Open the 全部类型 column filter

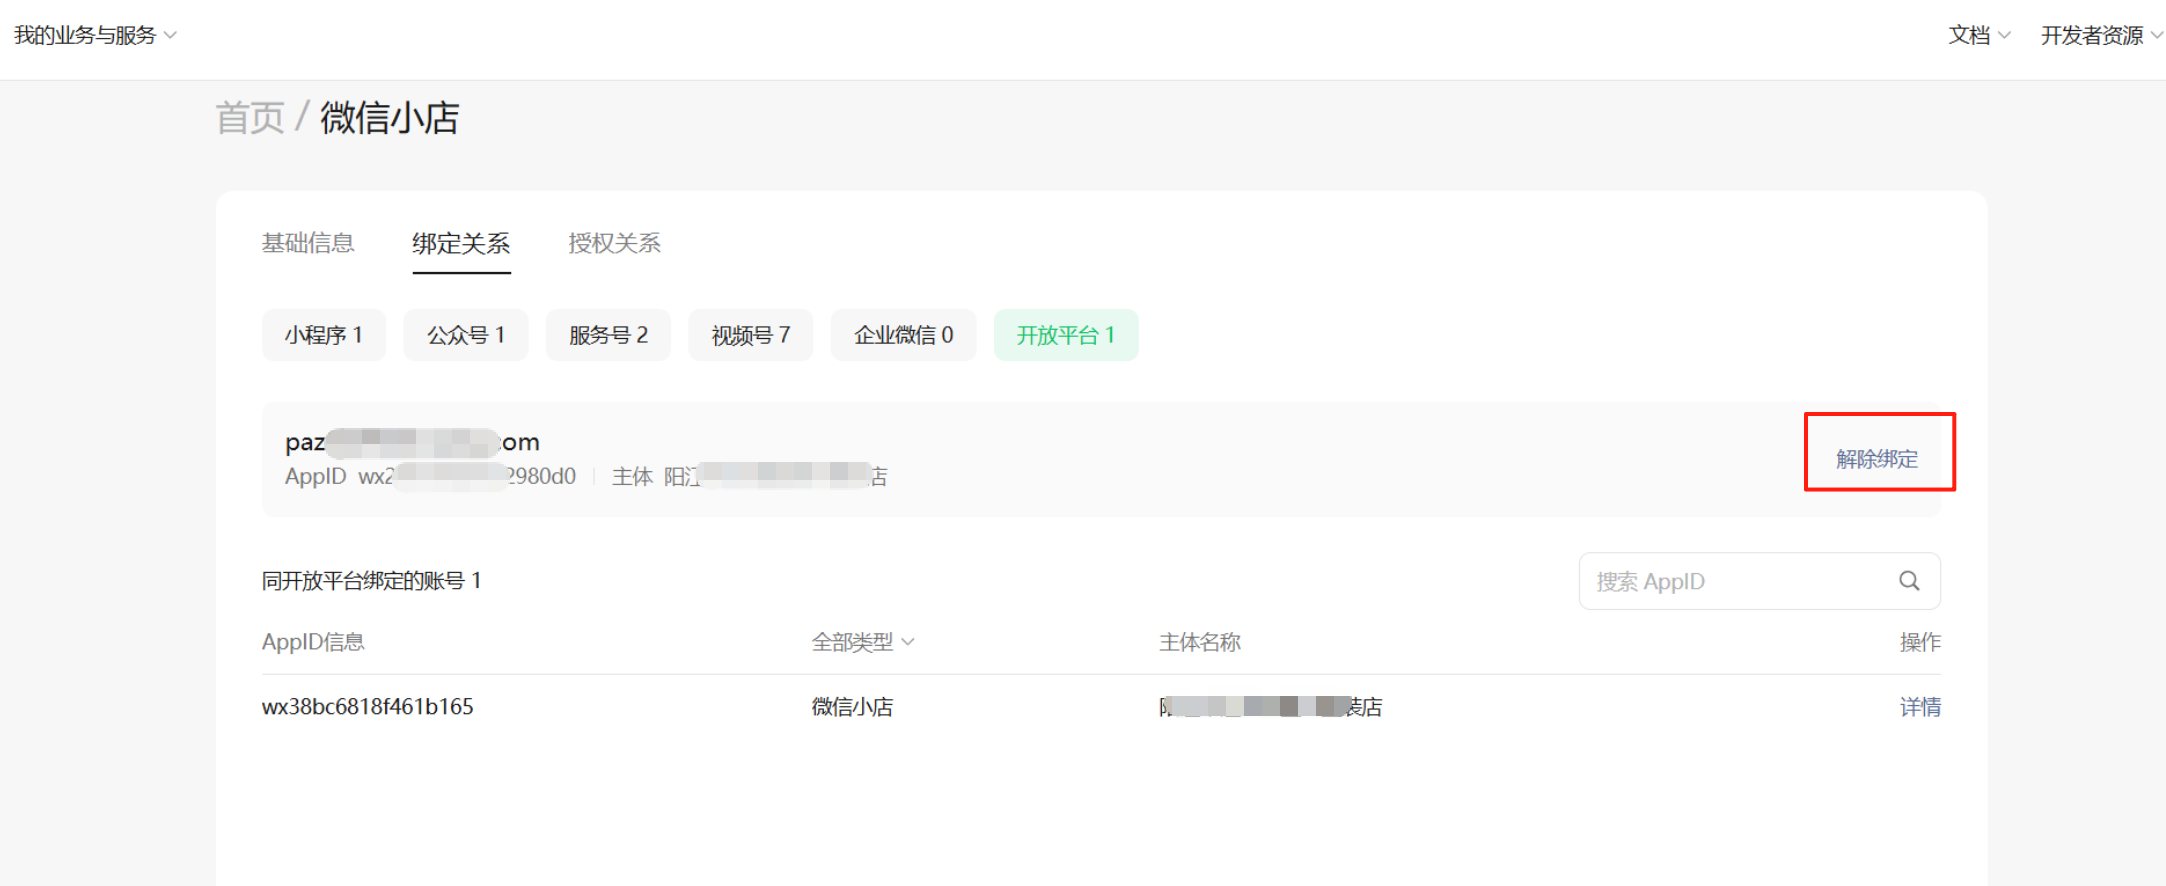[x=862, y=642]
